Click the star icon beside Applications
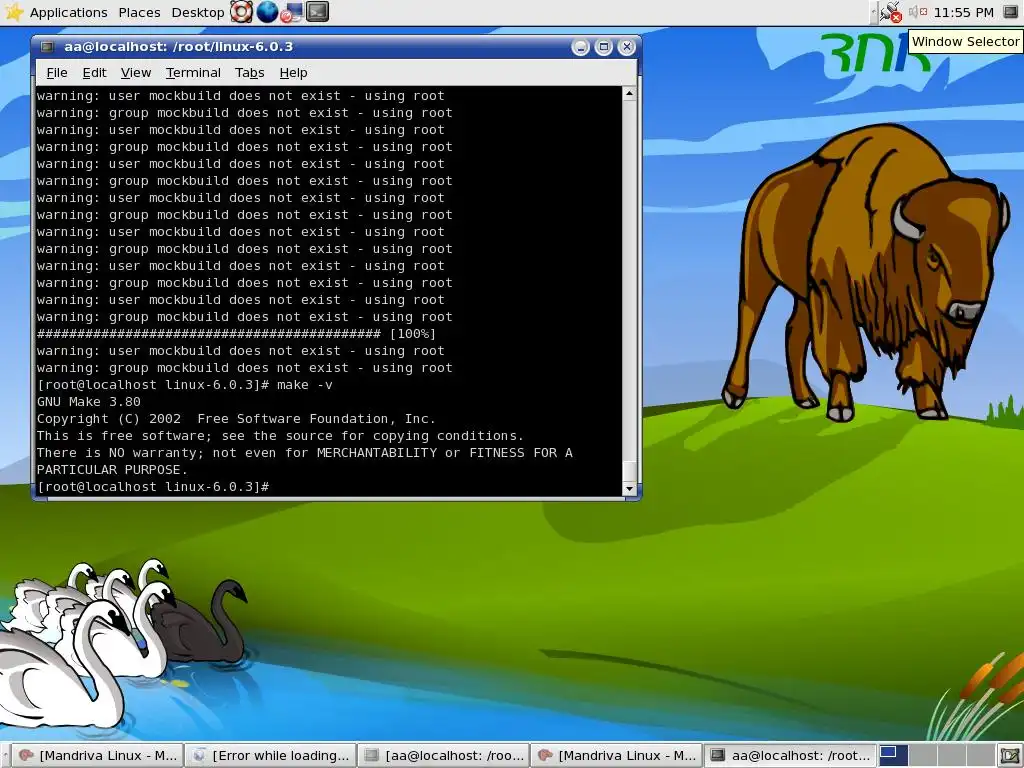Viewport: 1024px width, 768px height. tap(14, 12)
